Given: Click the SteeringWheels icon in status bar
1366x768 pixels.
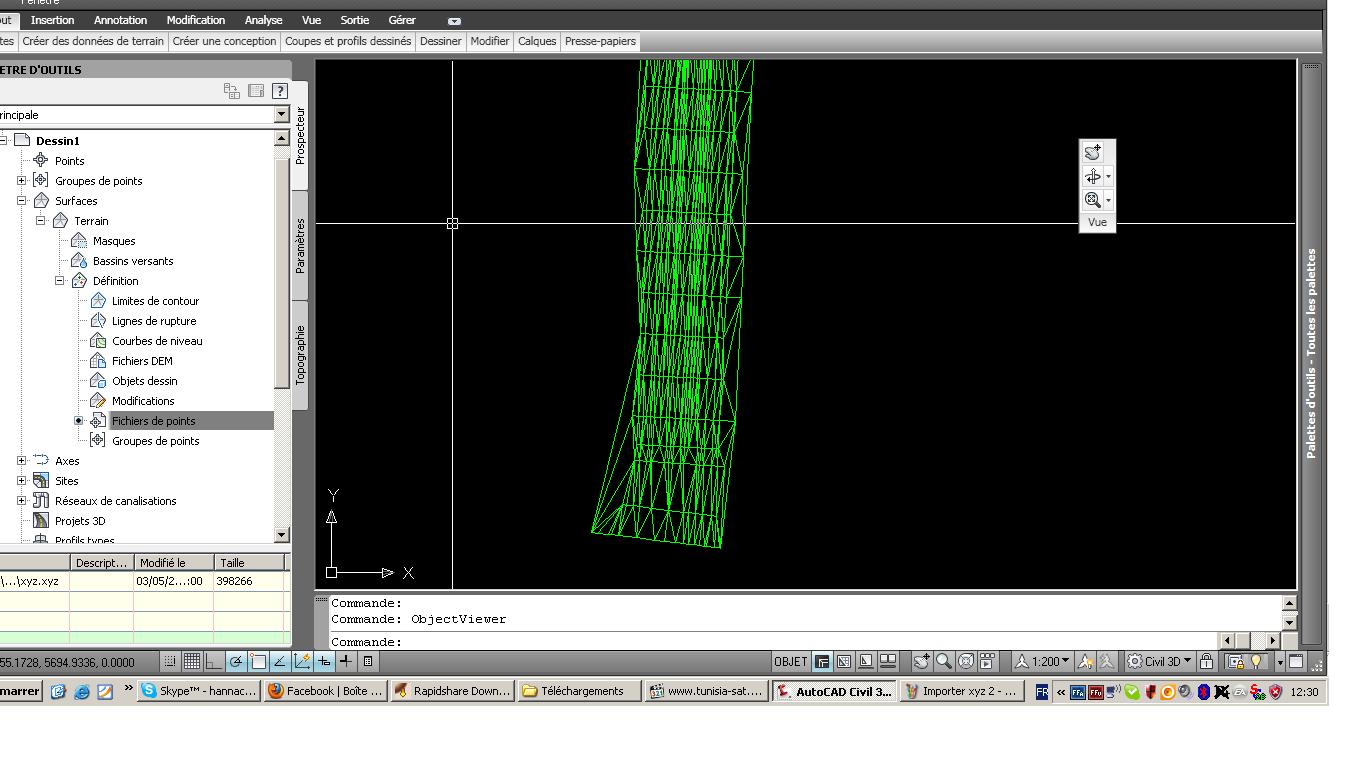Looking at the screenshot, I should click(x=966, y=661).
